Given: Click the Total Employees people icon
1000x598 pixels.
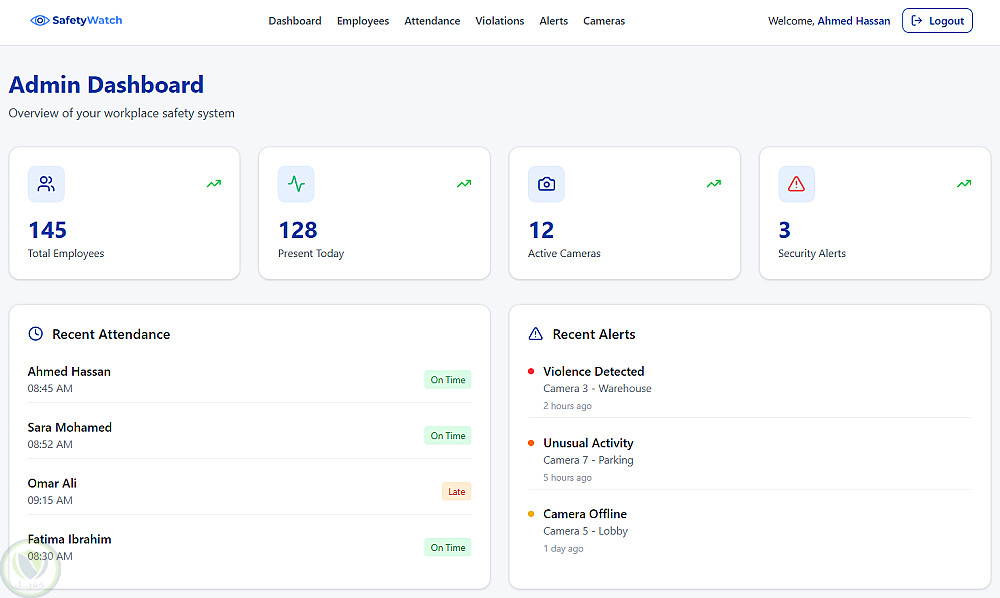Looking at the screenshot, I should click(x=46, y=184).
